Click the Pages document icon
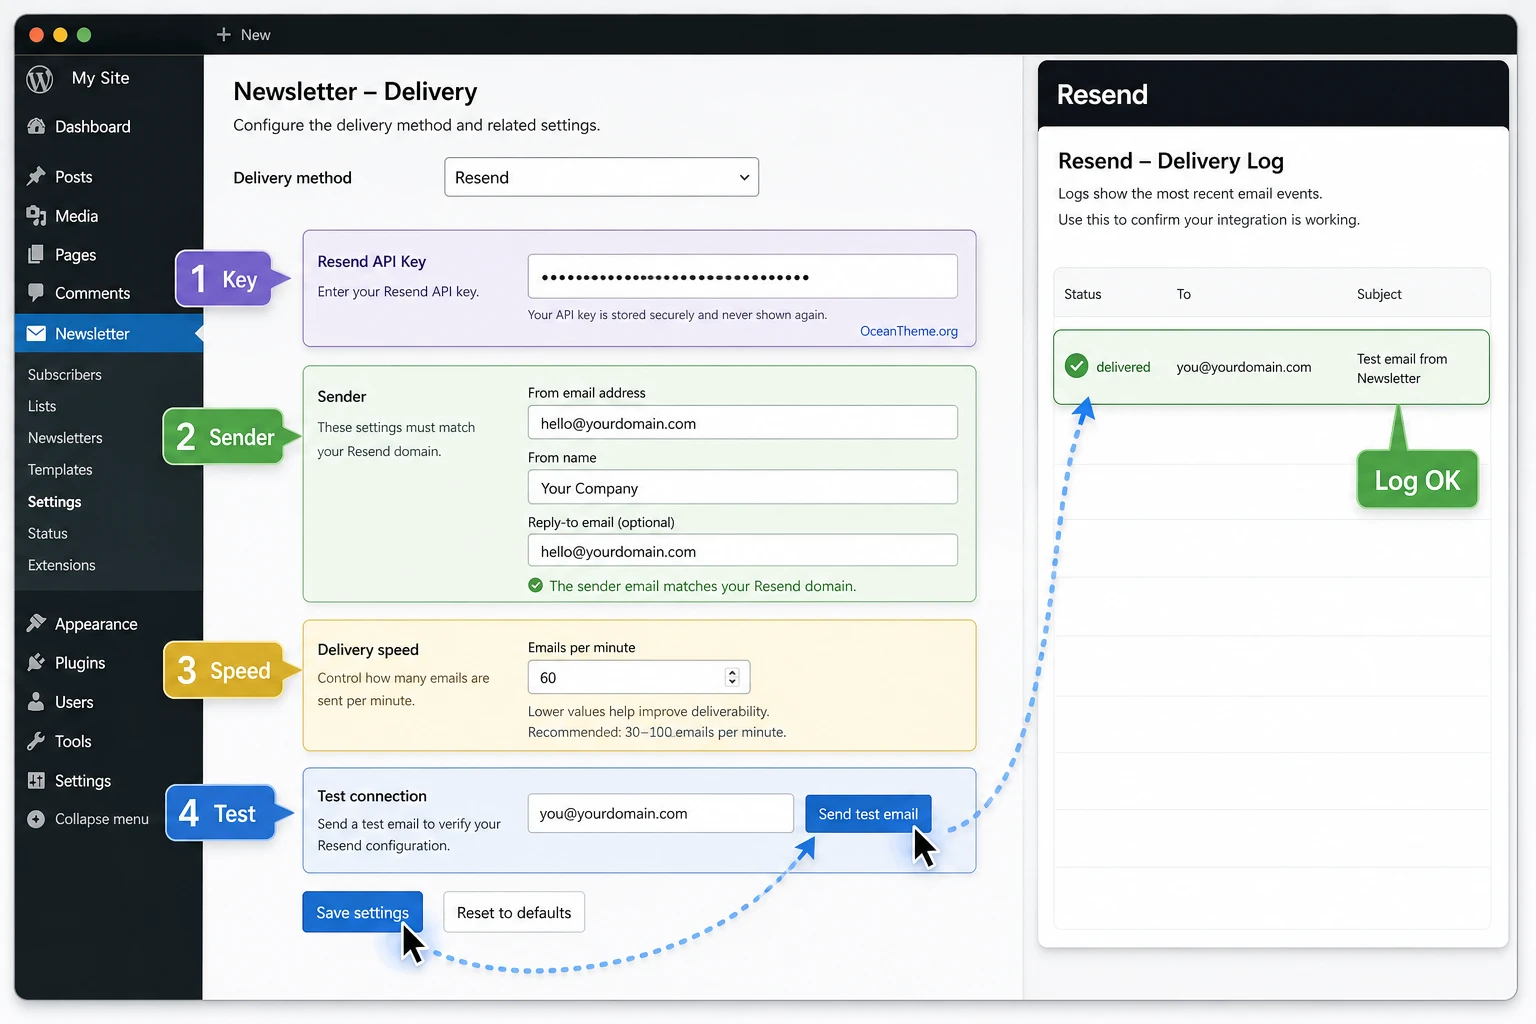 point(36,254)
